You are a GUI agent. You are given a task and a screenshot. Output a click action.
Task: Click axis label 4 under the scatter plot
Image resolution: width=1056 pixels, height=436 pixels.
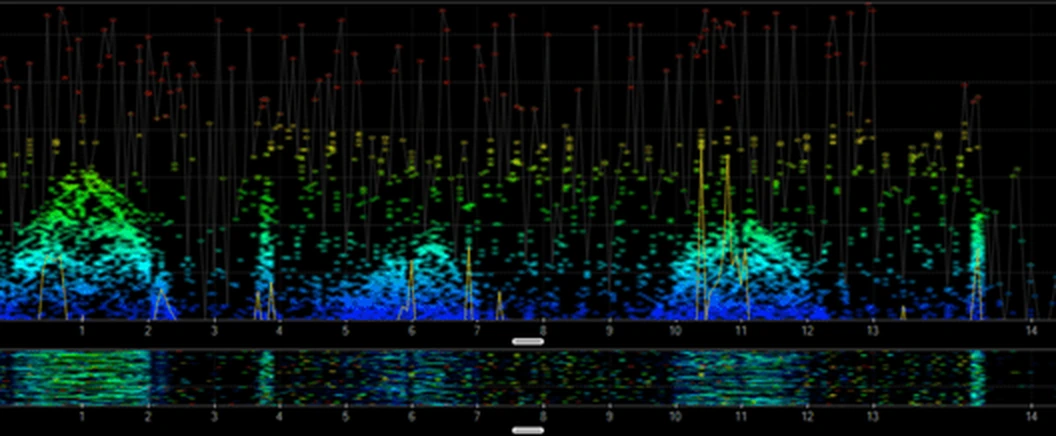point(279,331)
